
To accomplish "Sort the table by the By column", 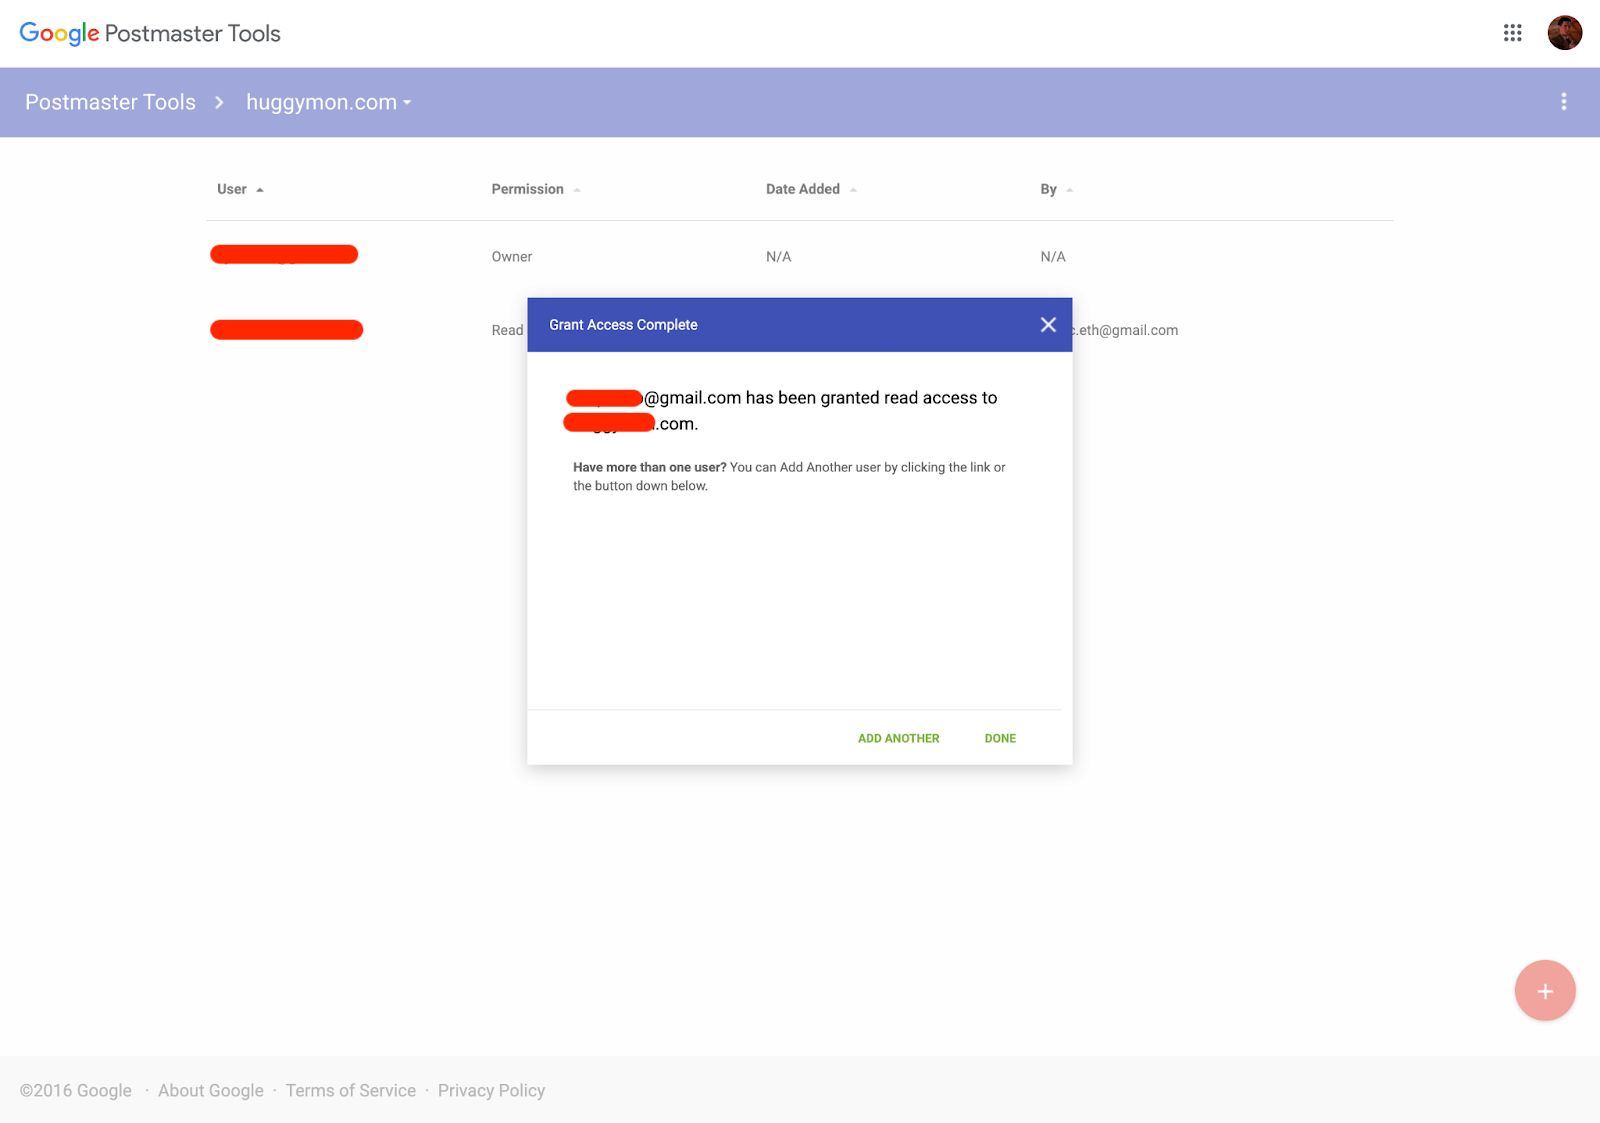I will 1056,189.
